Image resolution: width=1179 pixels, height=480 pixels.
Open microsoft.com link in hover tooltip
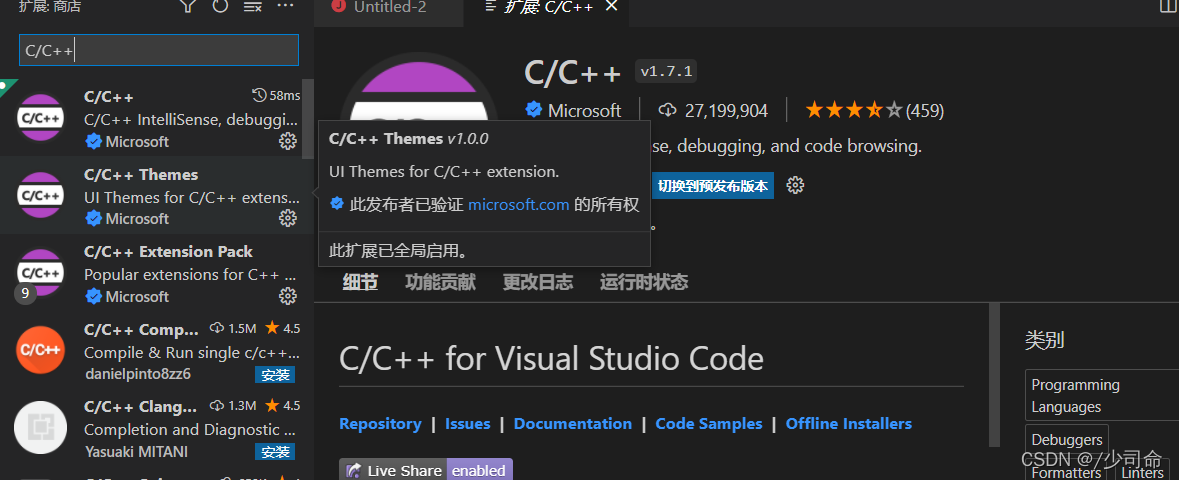519,204
